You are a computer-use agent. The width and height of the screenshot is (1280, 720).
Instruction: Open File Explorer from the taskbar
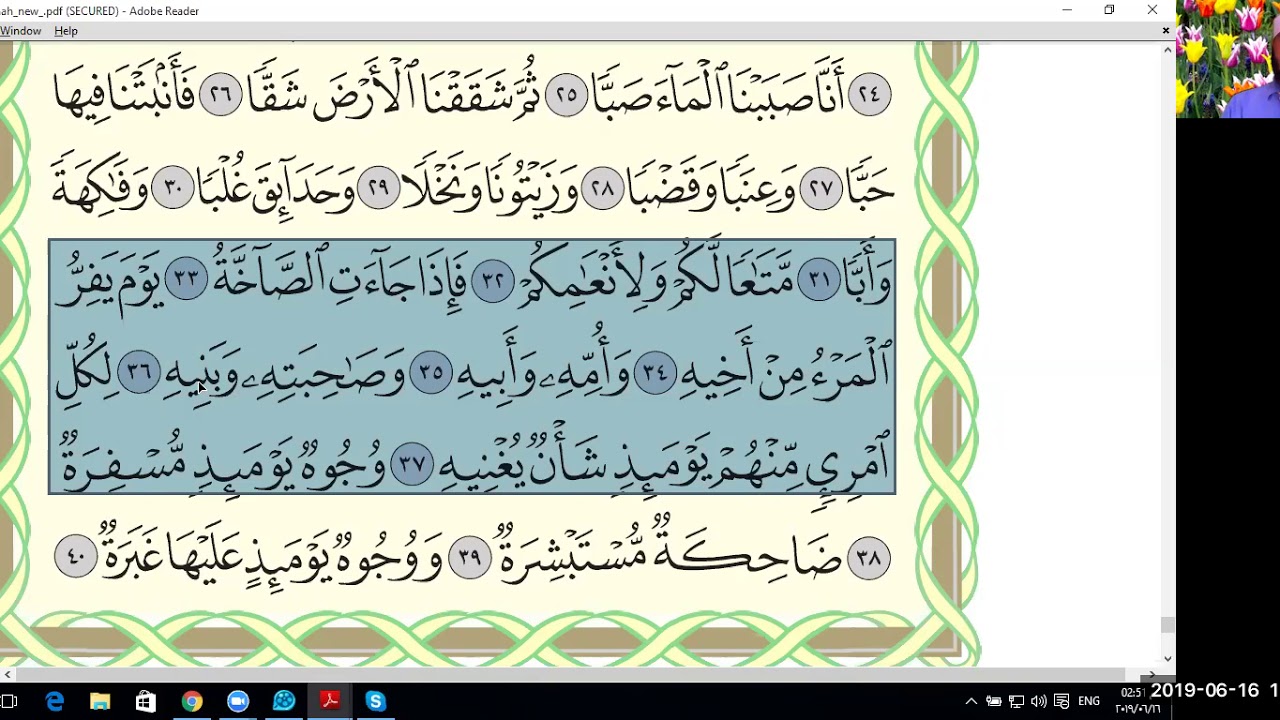[100, 702]
